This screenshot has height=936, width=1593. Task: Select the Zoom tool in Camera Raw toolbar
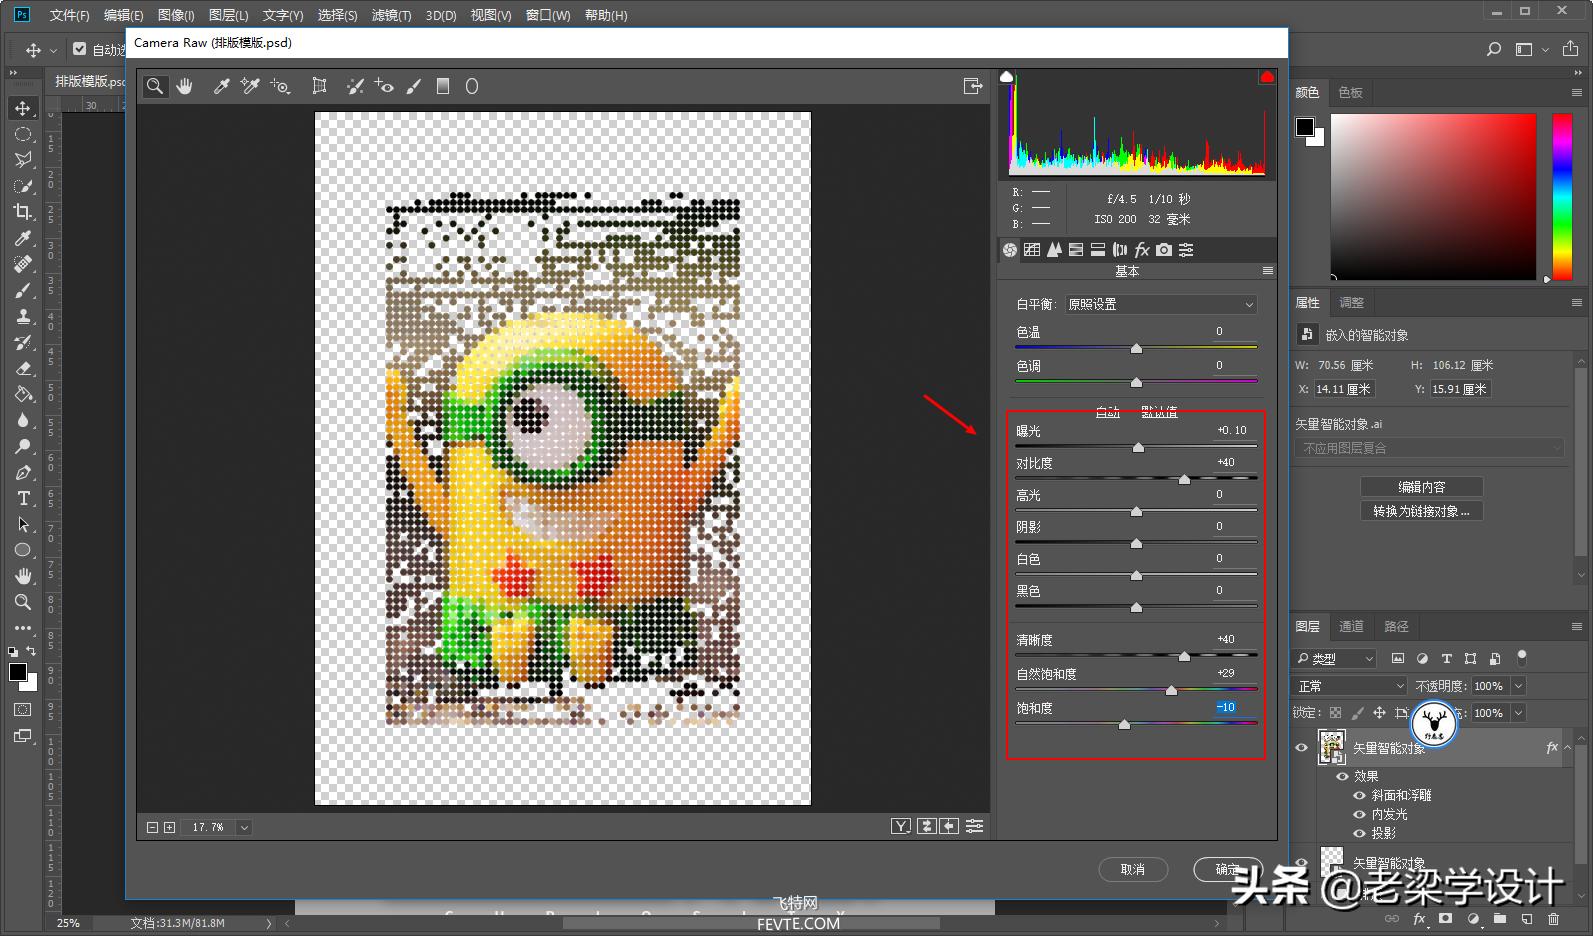pos(155,86)
